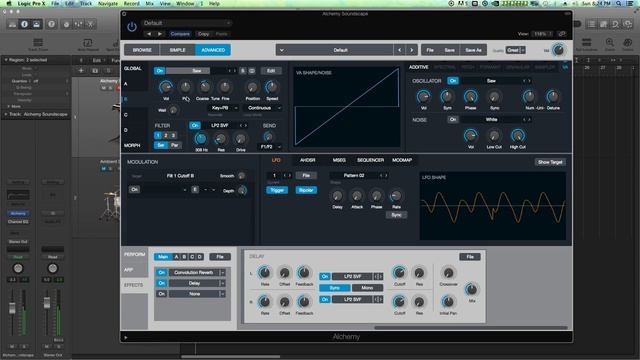The width and height of the screenshot is (640, 360).
Task: Select the AHDSR modulator tab
Action: [x=307, y=160]
